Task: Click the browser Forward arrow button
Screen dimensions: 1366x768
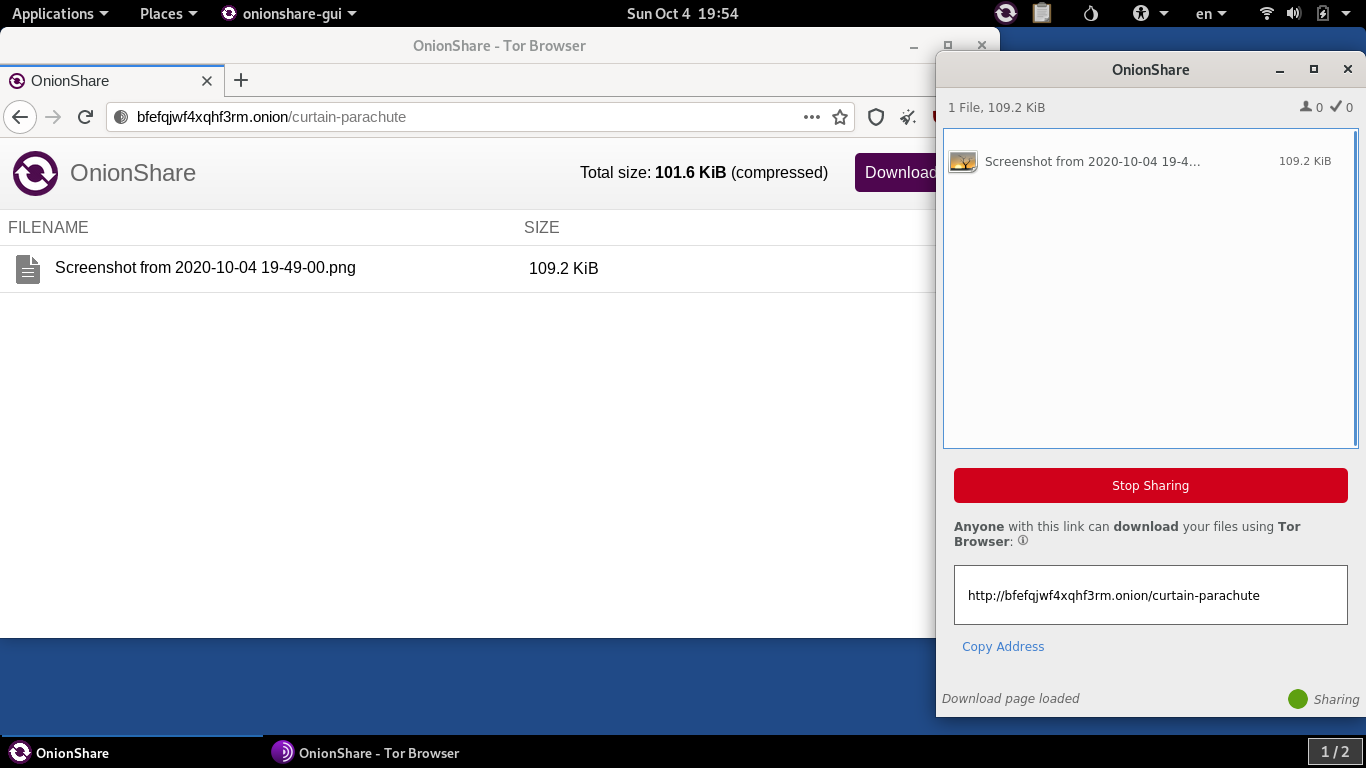Action: (x=53, y=117)
